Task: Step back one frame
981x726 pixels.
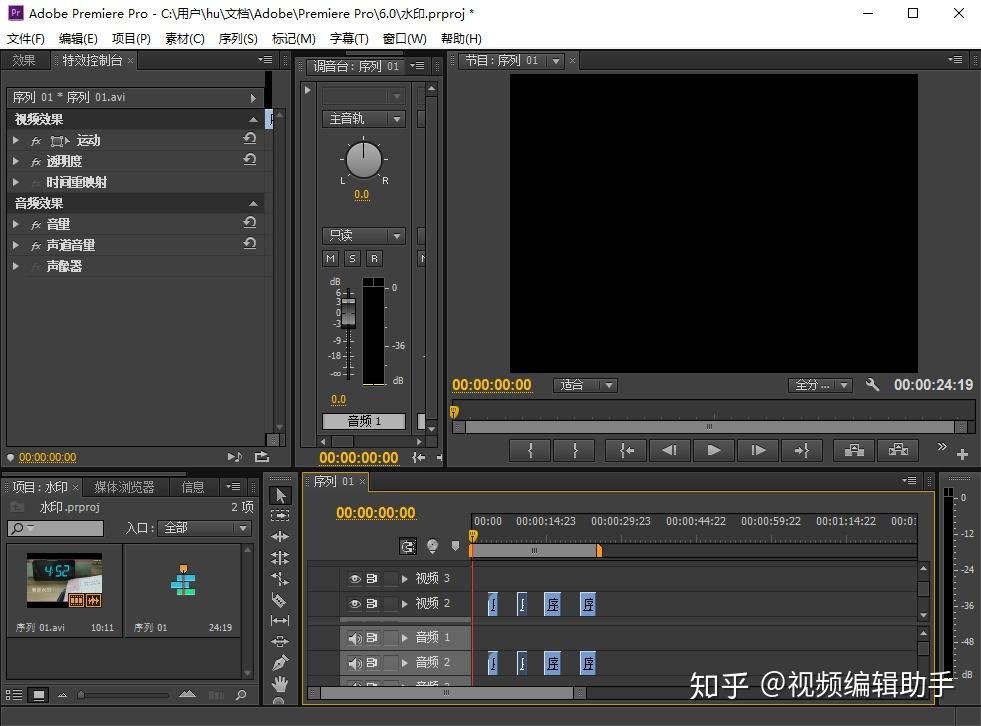Action: click(x=669, y=450)
